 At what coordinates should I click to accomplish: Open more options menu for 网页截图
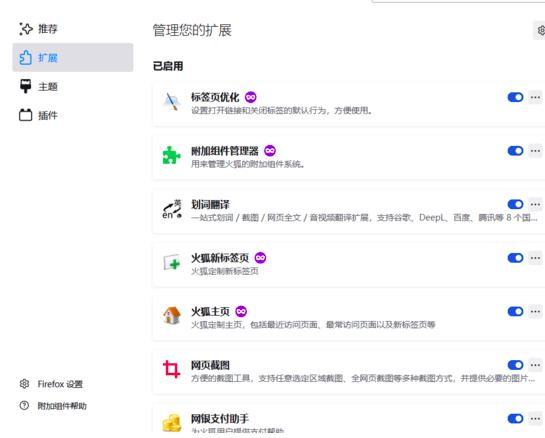pyautogui.click(x=535, y=365)
